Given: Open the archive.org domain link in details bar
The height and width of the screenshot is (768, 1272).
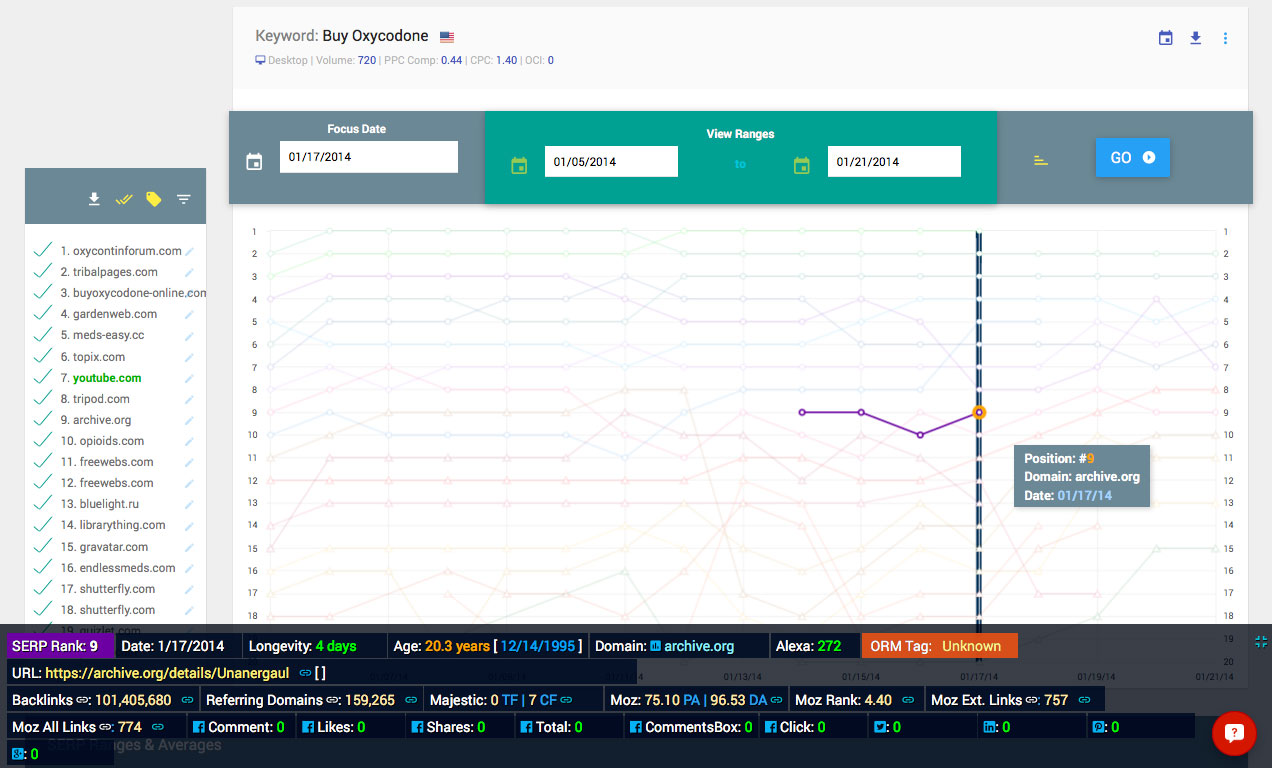Looking at the screenshot, I should [x=699, y=646].
